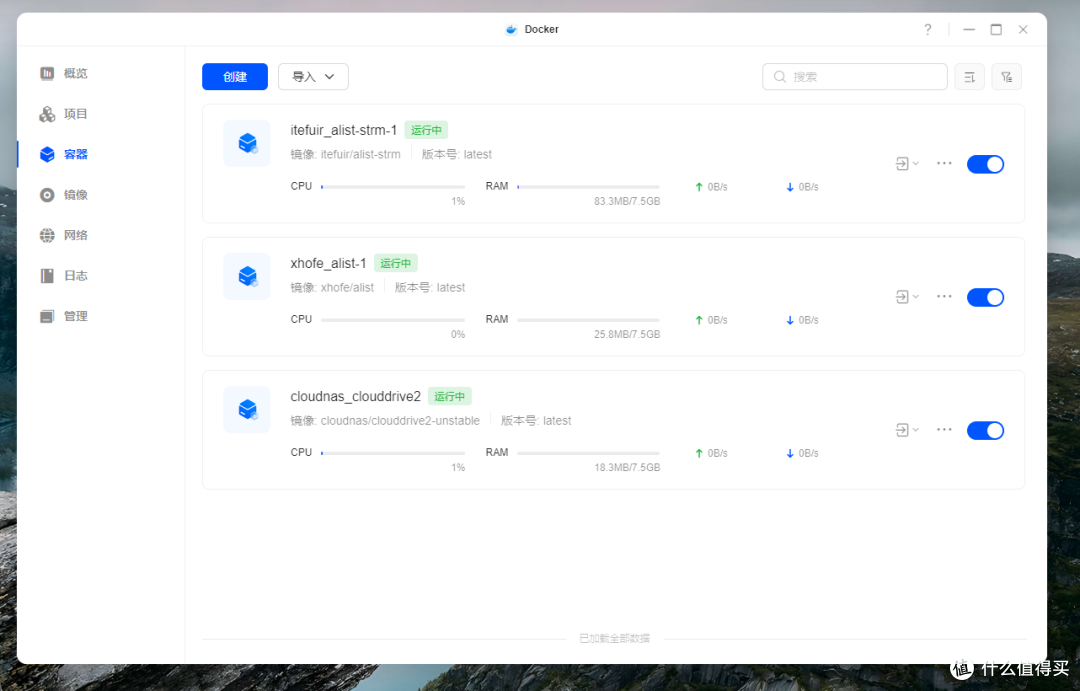Open xhofe_alist-1 container name
The image size is (1080, 691).
[329, 263]
